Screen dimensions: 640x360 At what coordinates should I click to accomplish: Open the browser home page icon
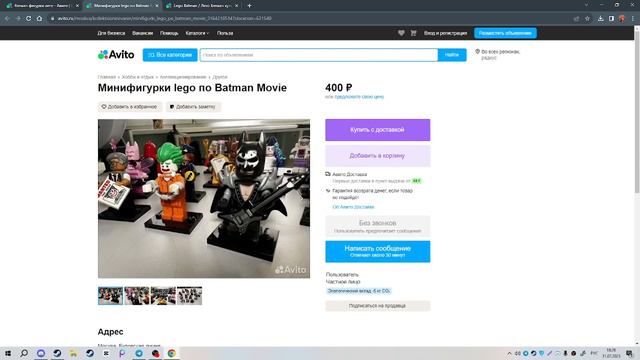[x=39, y=18]
